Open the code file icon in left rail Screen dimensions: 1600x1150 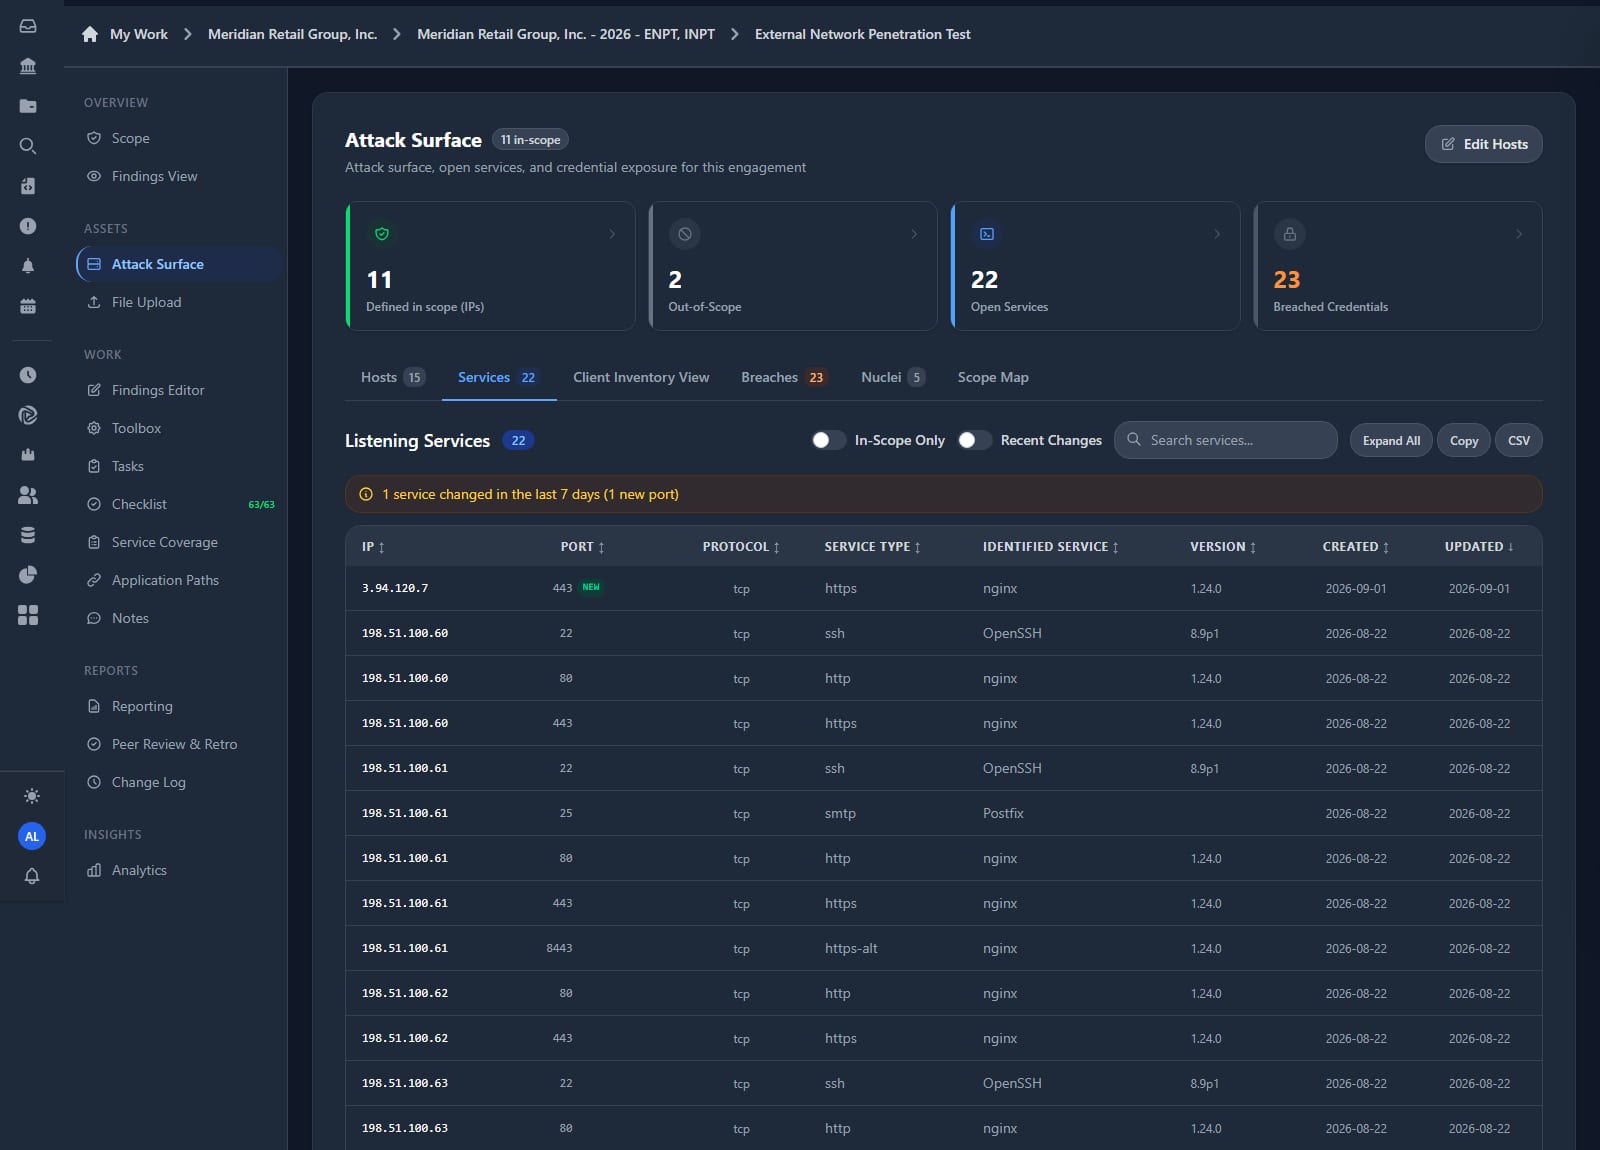pyautogui.click(x=28, y=186)
